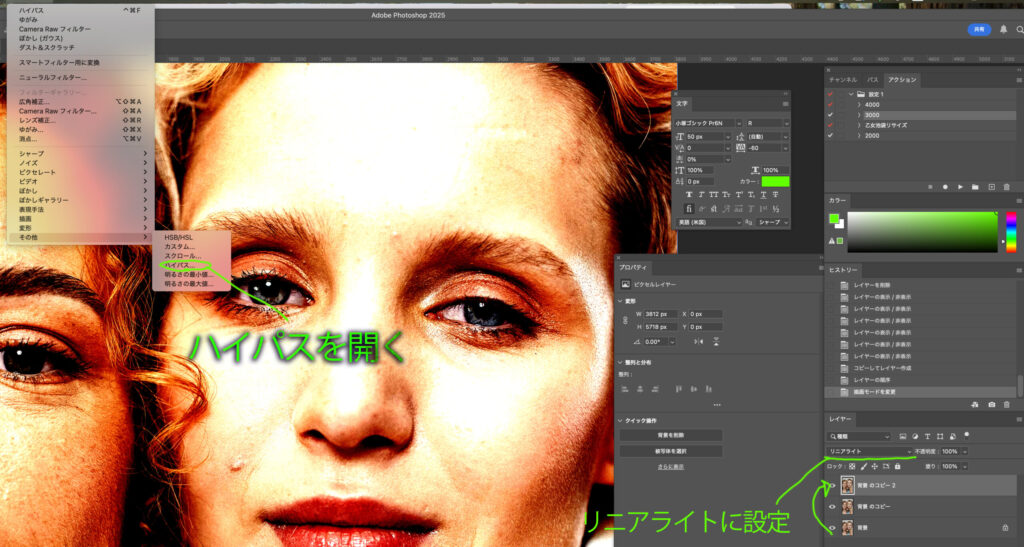Click the さらに表示 link

[671, 467]
